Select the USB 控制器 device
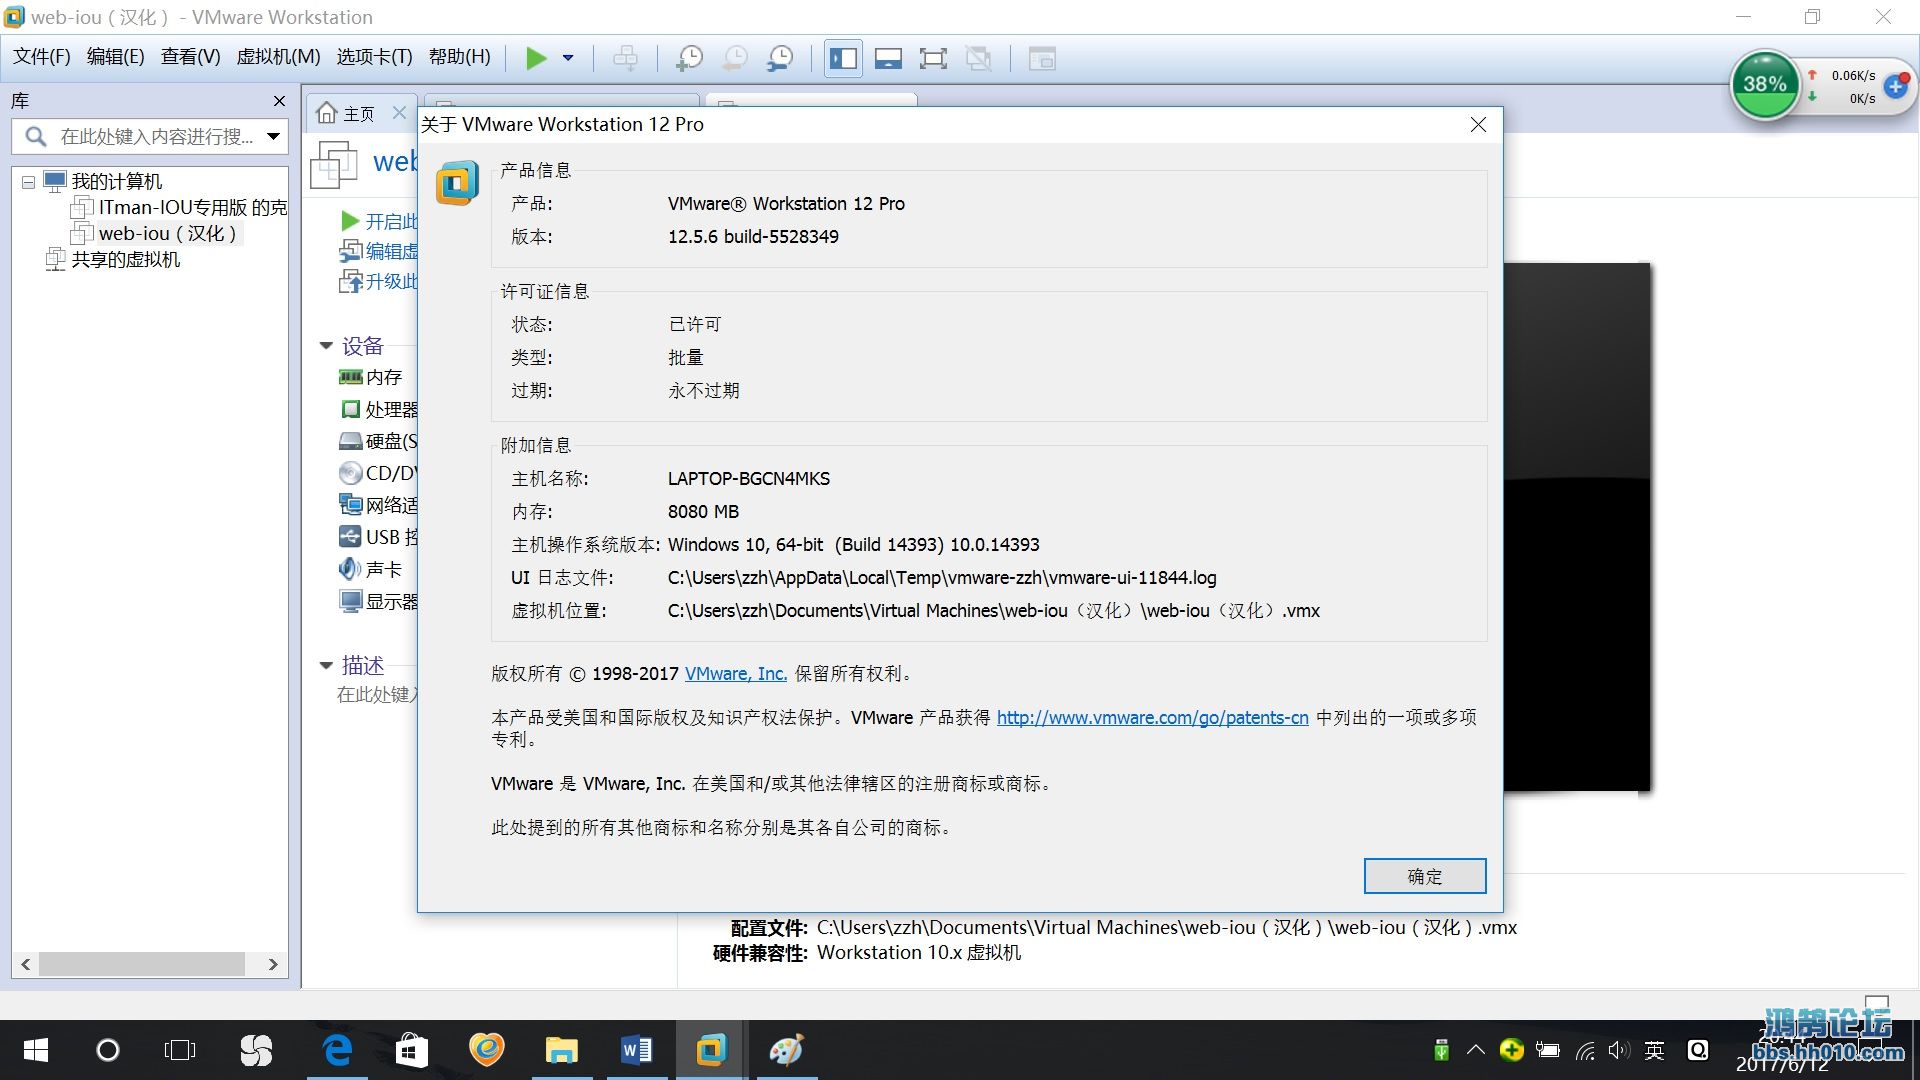Viewport: 1920px width, 1080px height. click(379, 537)
